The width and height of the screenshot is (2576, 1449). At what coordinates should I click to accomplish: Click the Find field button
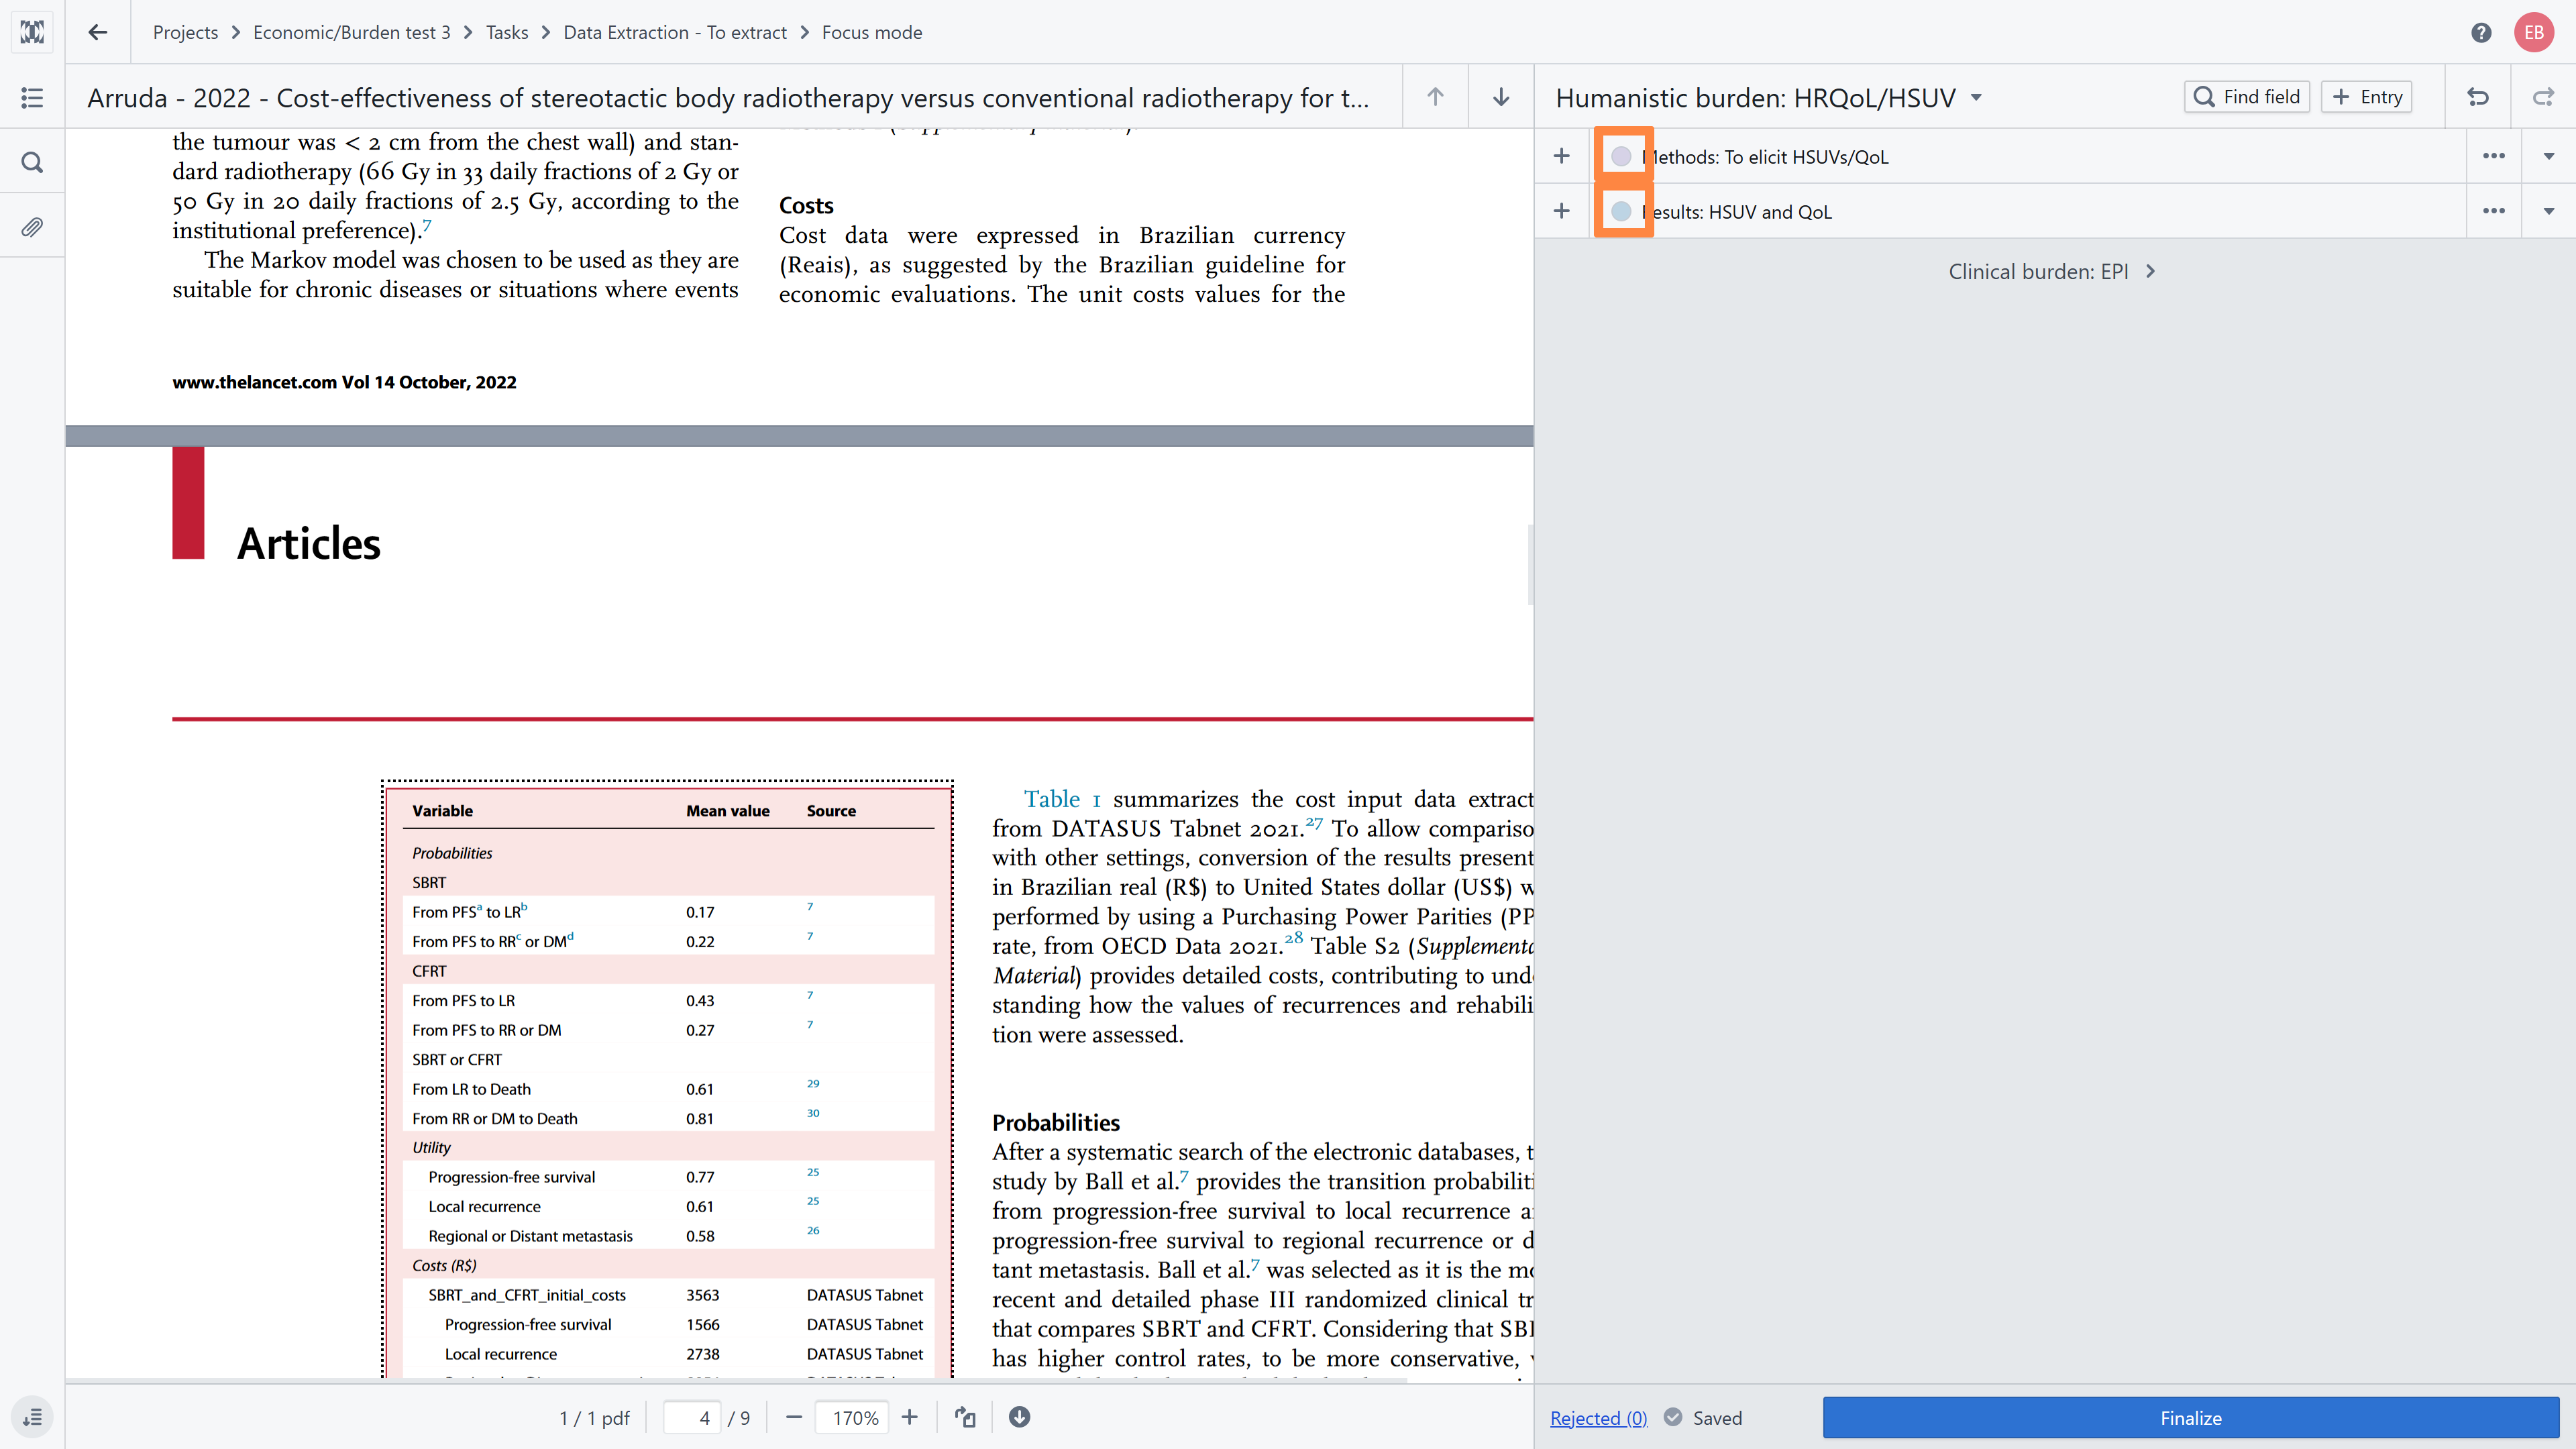coord(2246,97)
